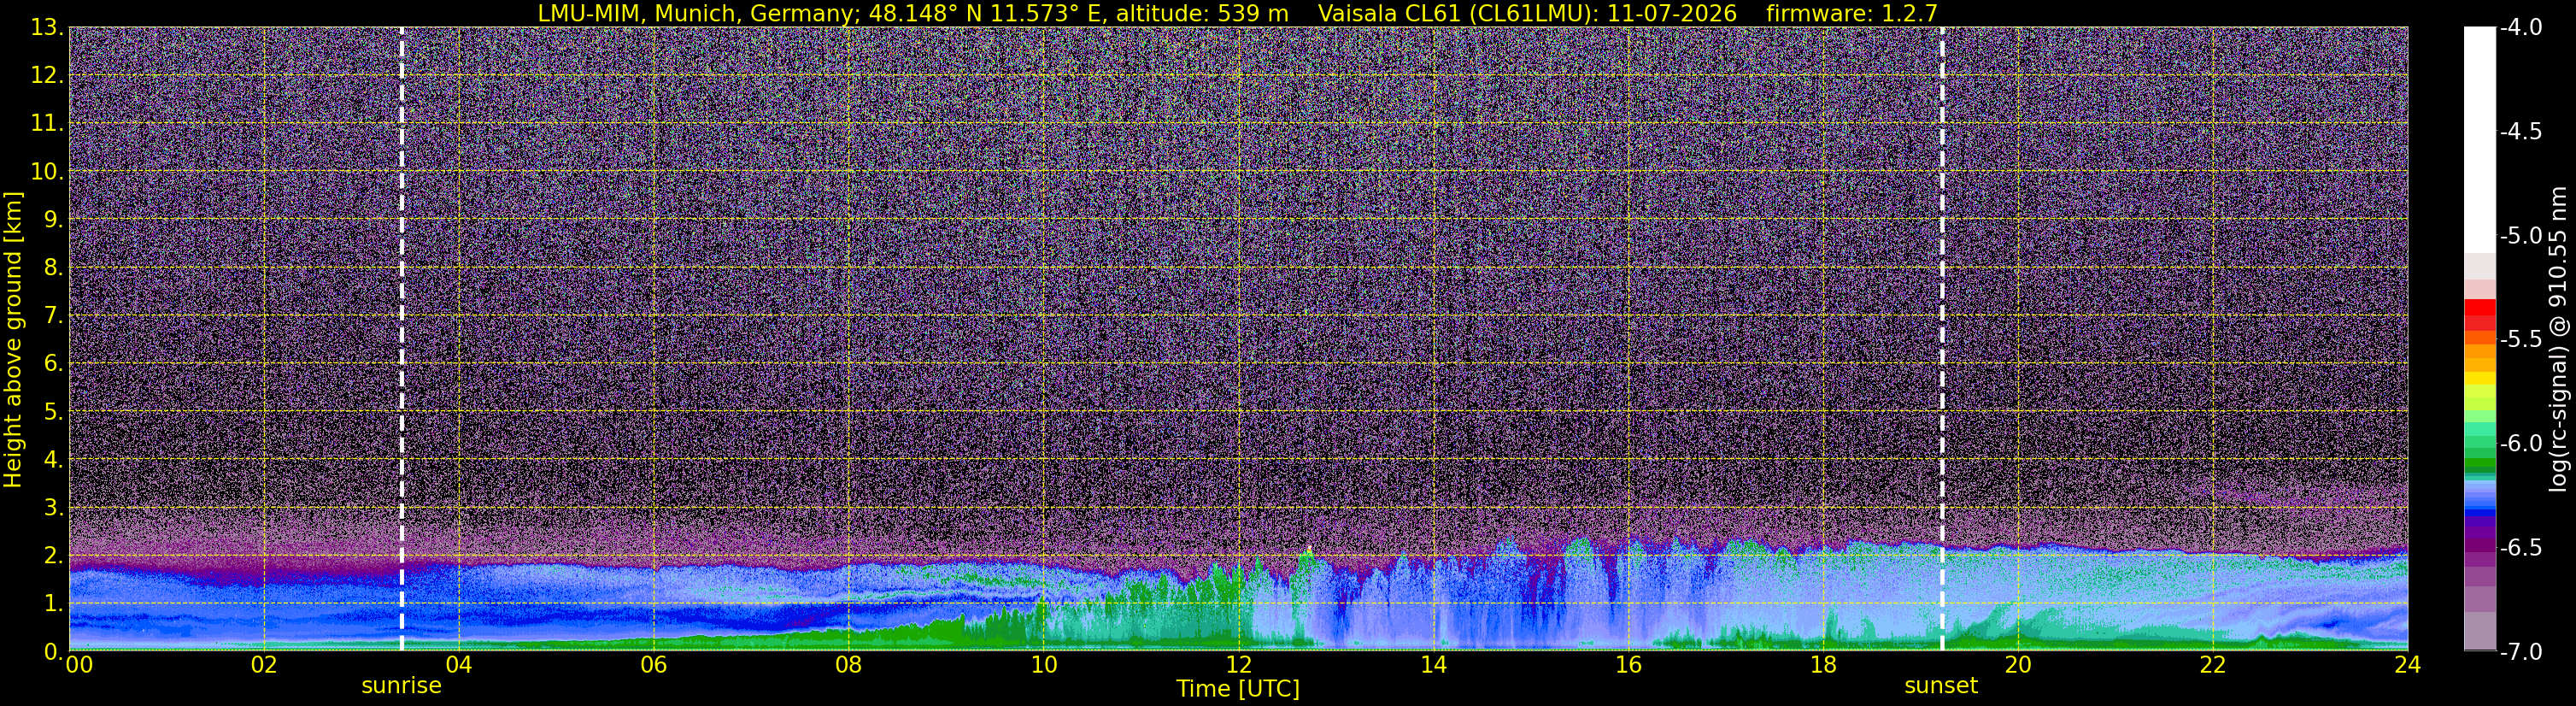Click the "5." height axis tick label
Image resolution: width=2576 pixels, height=706 pixels.
click(54, 411)
